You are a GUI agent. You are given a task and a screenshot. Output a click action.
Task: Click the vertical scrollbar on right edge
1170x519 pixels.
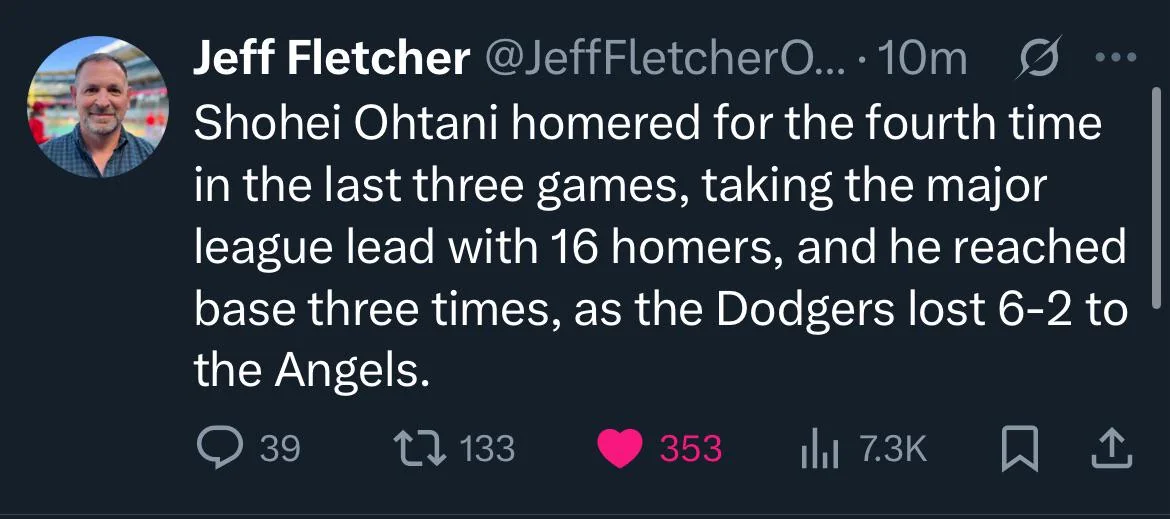pos(1157,192)
